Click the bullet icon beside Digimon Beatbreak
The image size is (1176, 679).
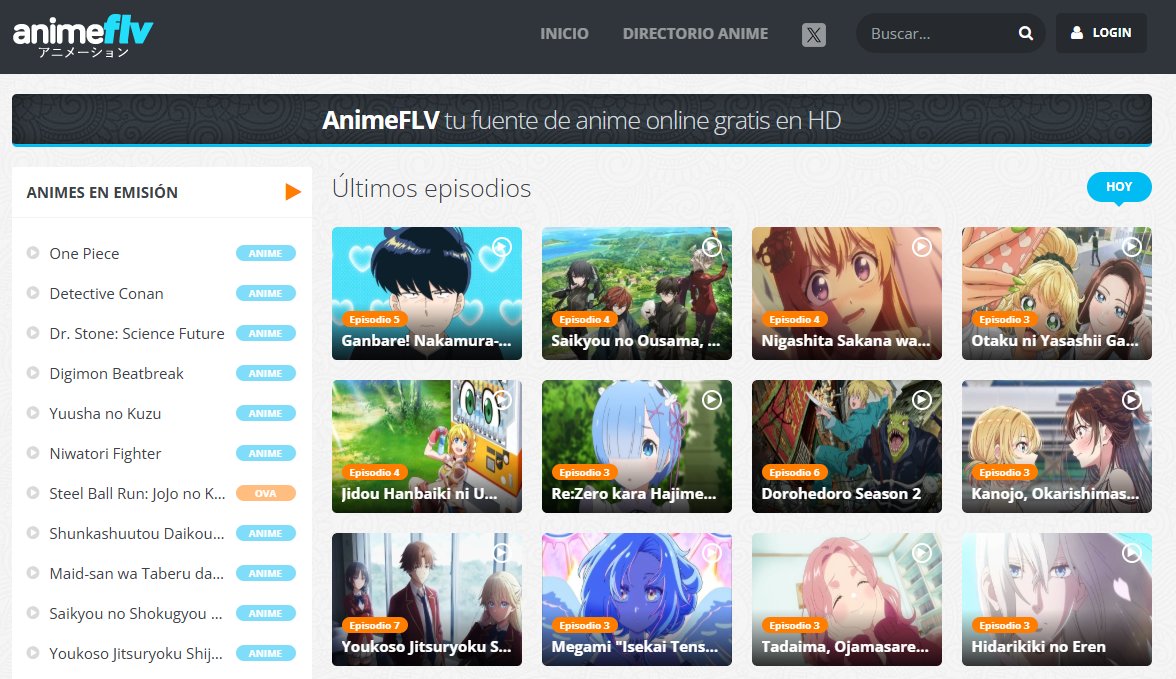[x=33, y=373]
